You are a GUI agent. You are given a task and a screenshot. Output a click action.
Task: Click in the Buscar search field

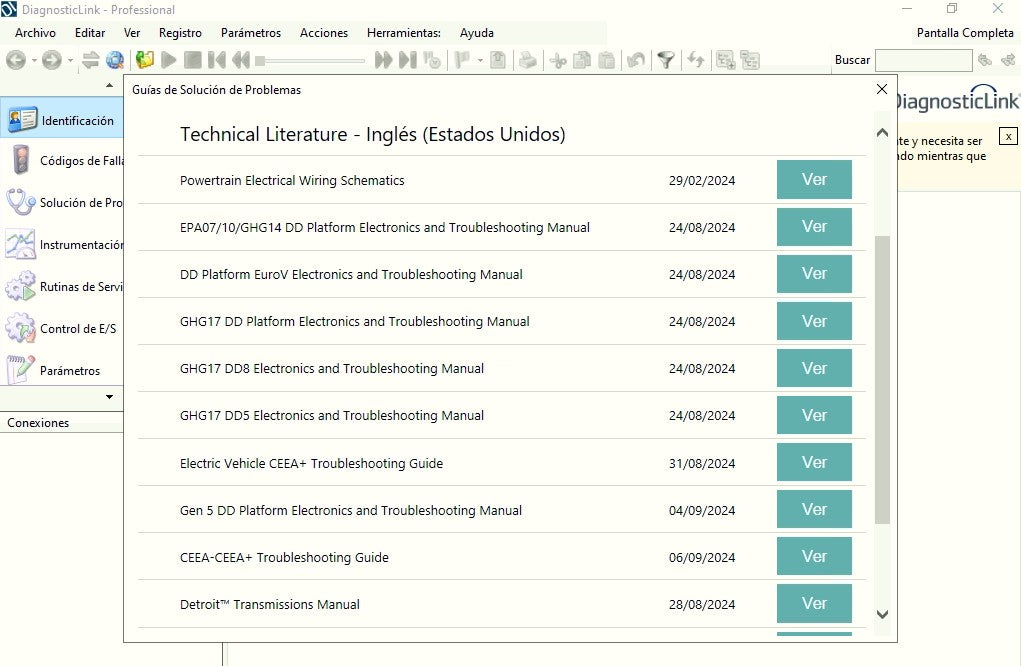click(922, 60)
